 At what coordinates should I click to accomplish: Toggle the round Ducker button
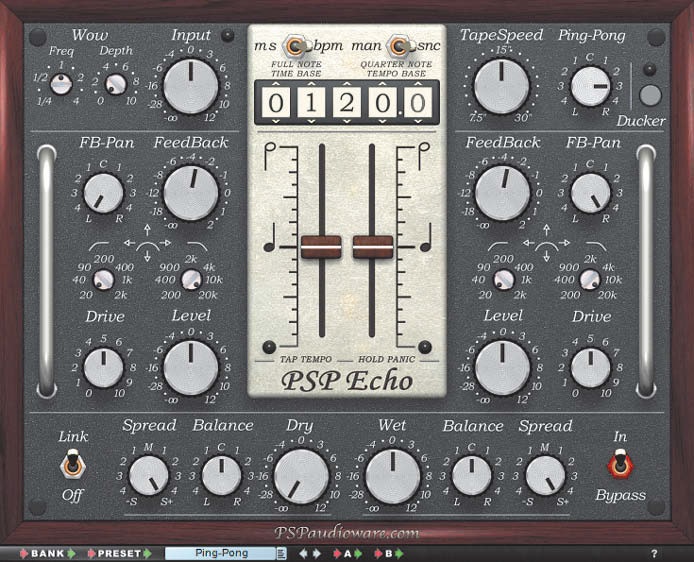point(650,95)
